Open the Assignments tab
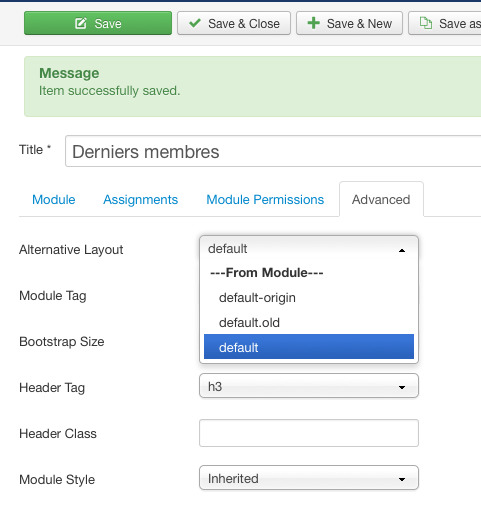This screenshot has width=481, height=506. coord(140,200)
